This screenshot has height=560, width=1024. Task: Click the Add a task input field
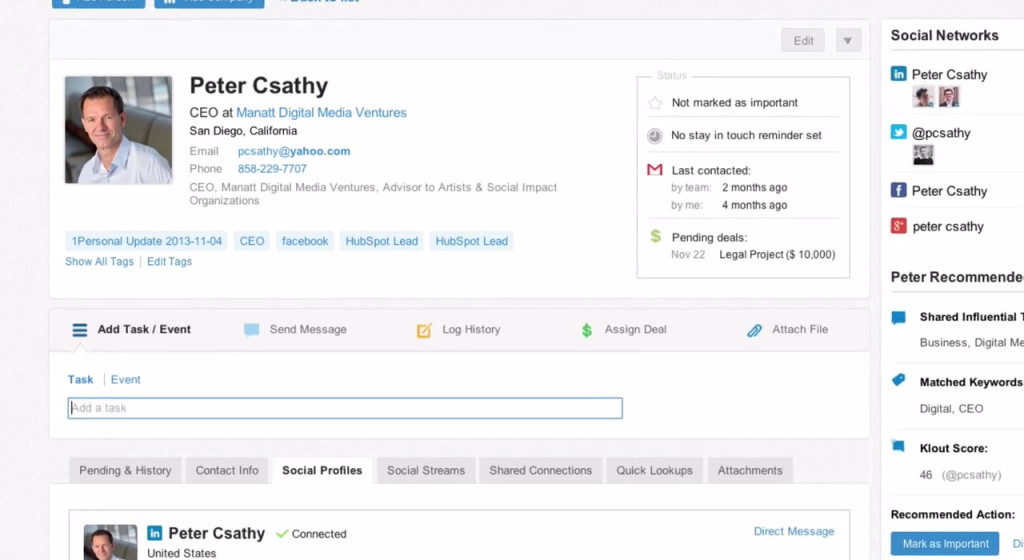(345, 408)
